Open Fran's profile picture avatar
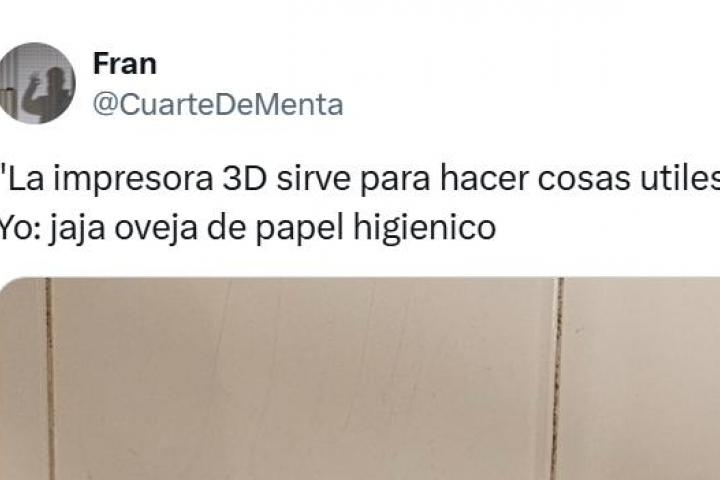The image size is (720, 480). tap(36, 83)
